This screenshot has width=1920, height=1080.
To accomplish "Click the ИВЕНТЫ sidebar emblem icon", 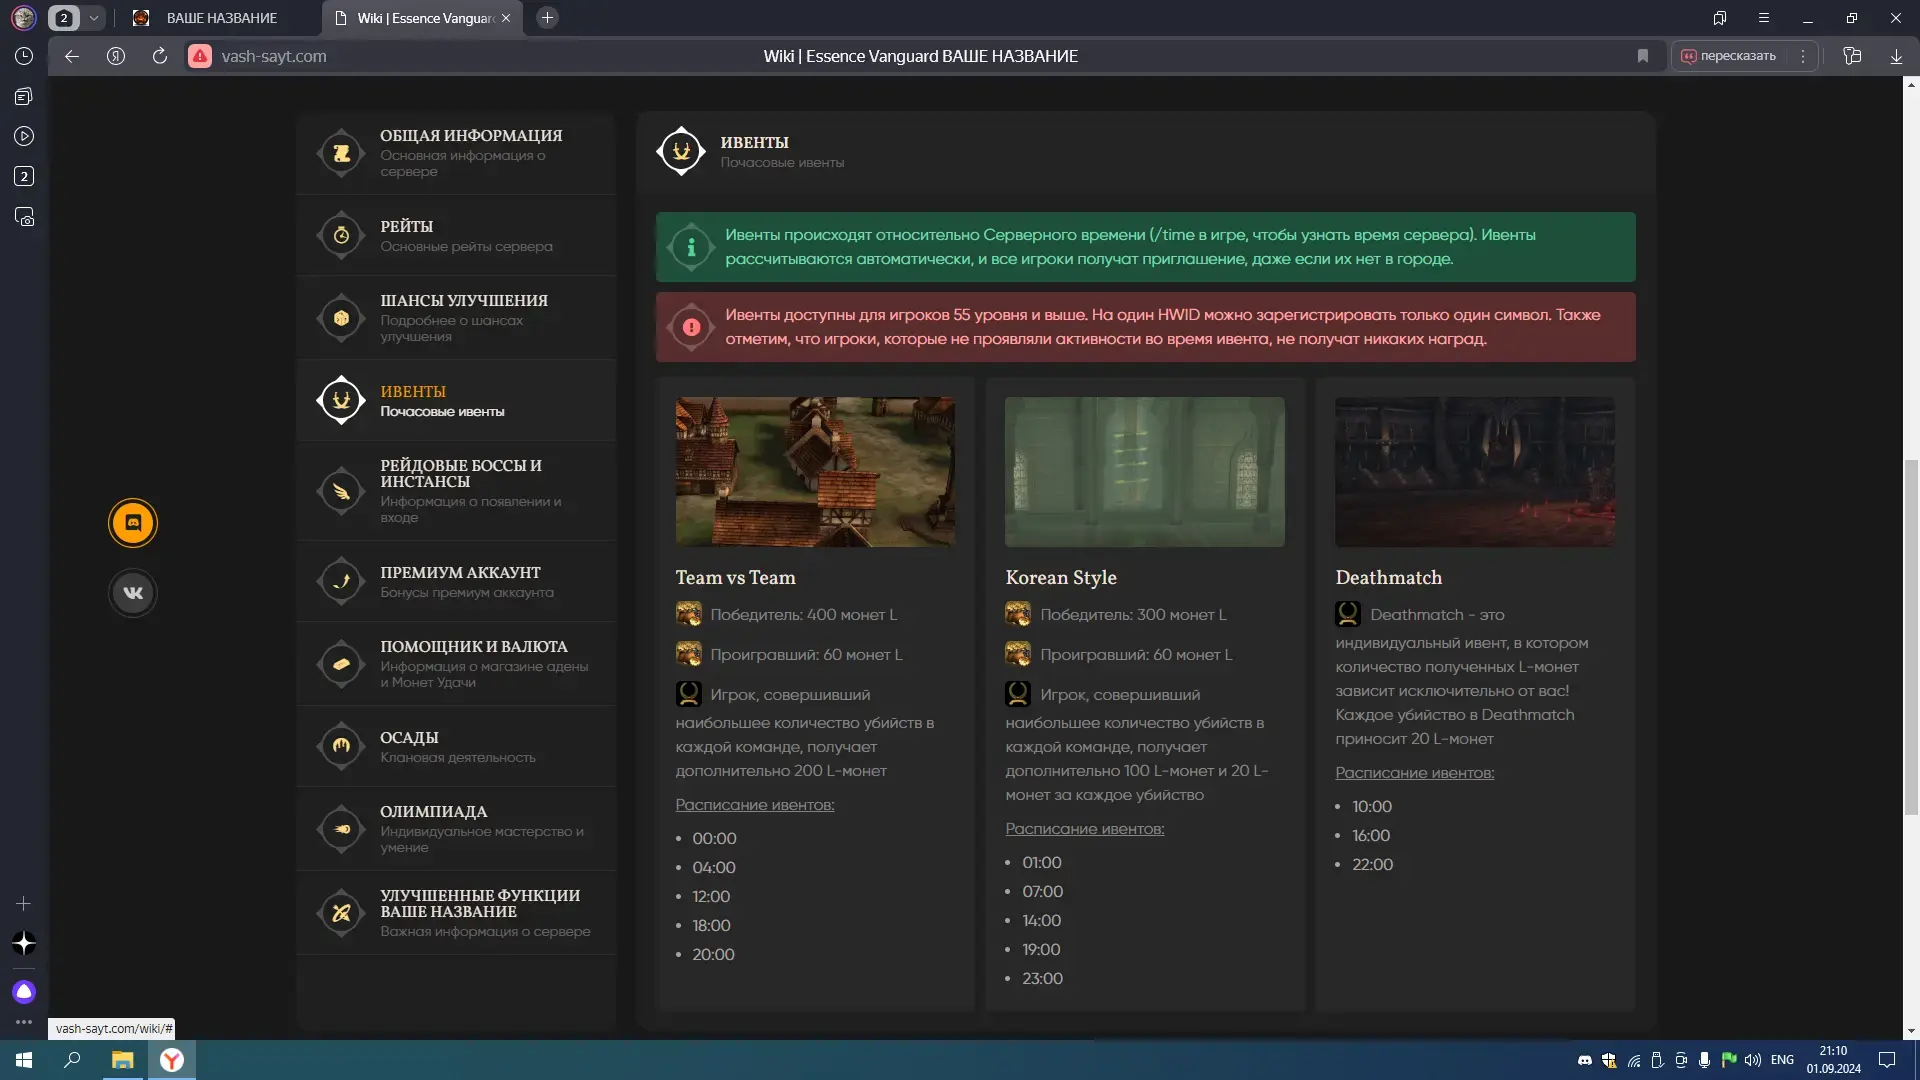I will coord(341,400).
